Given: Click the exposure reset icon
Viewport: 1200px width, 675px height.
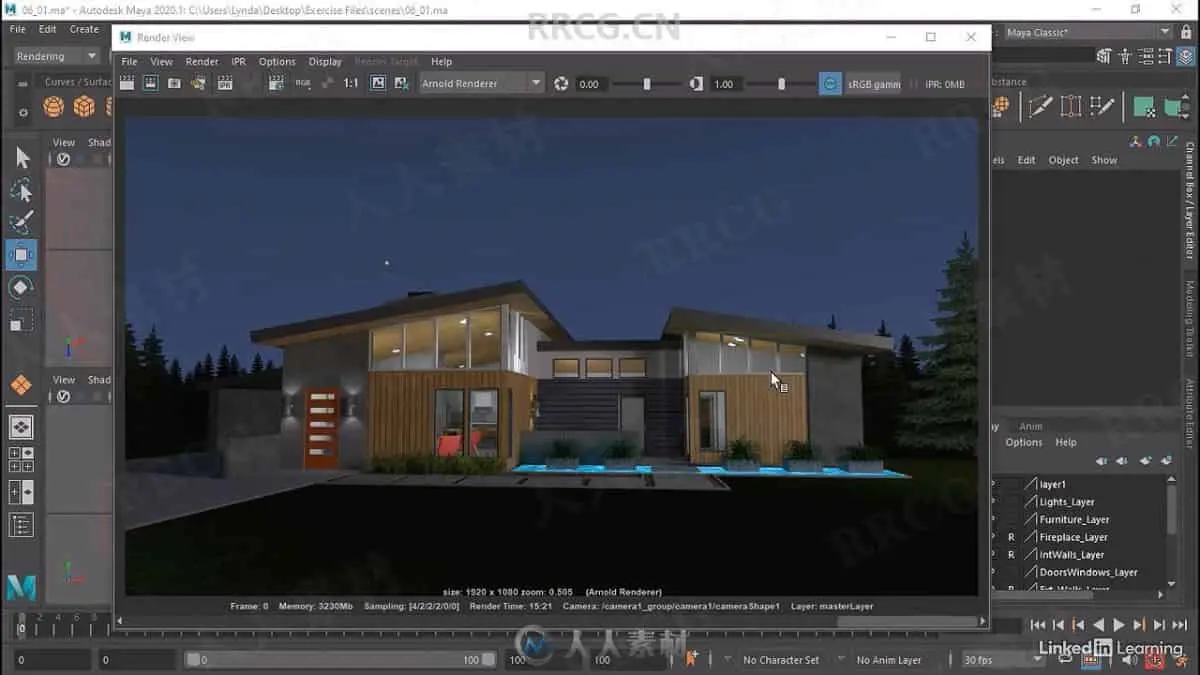Looking at the screenshot, I should coord(561,84).
